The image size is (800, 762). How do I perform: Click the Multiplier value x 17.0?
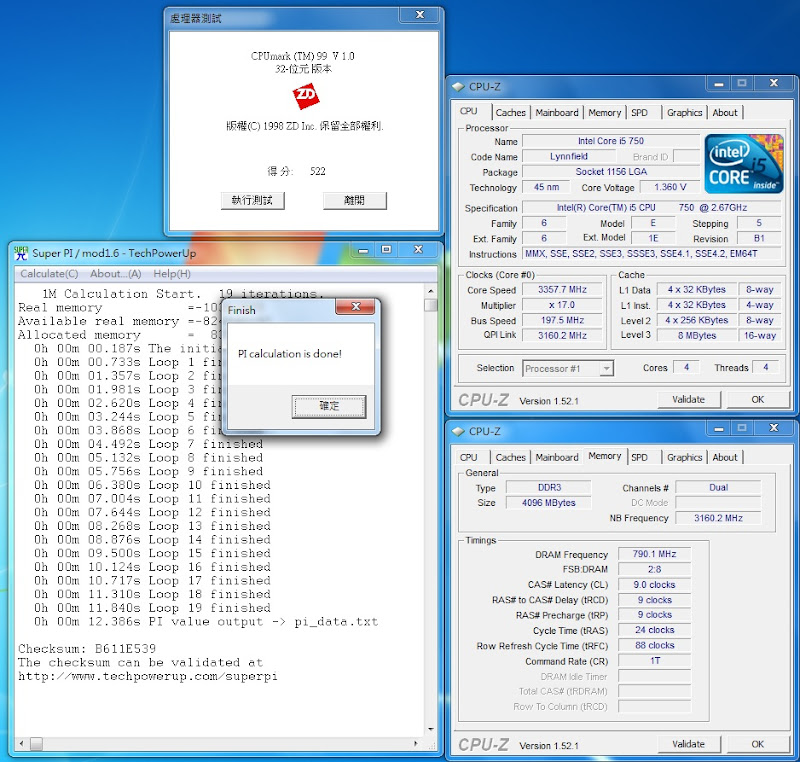click(x=562, y=305)
